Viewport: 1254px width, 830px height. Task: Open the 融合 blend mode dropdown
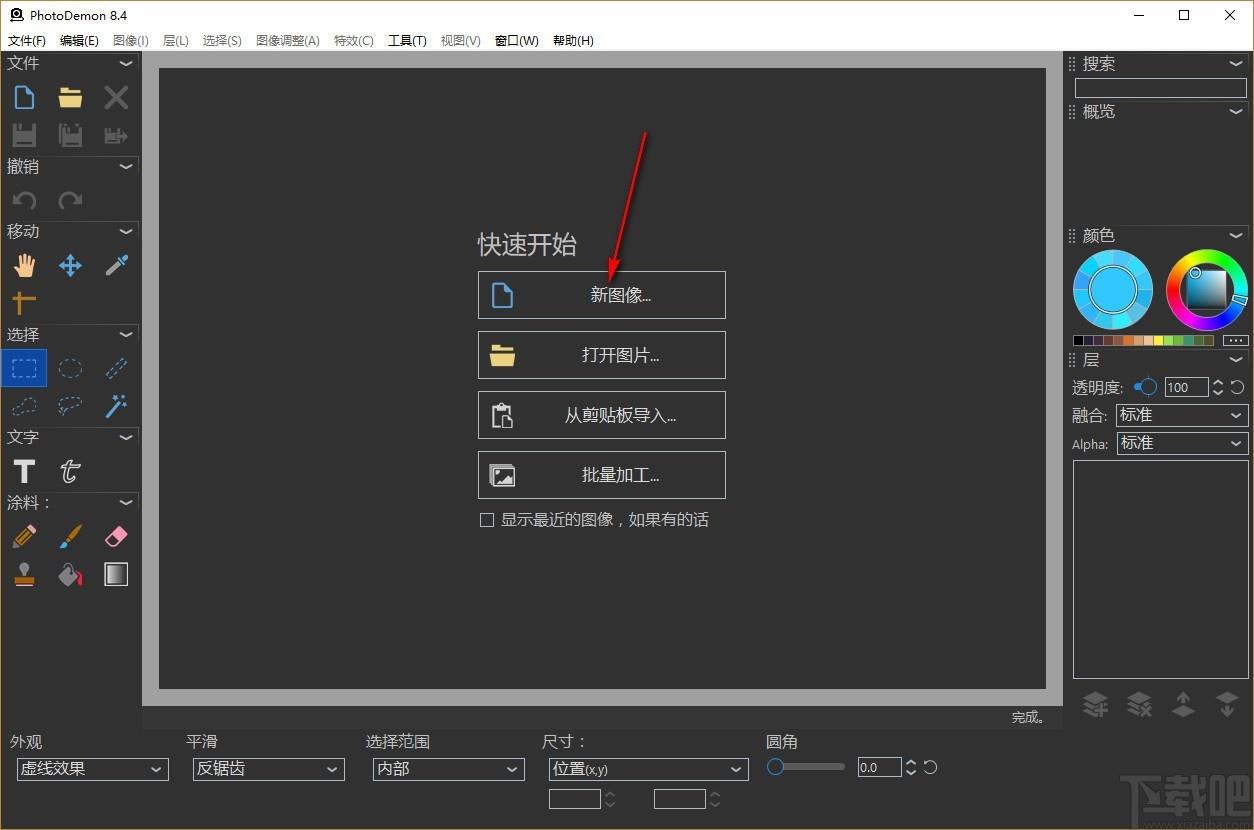coord(1181,415)
